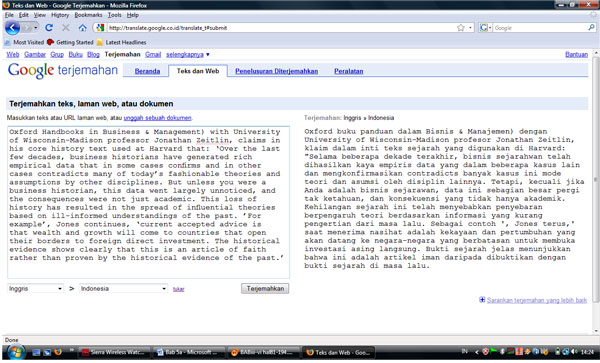The height and width of the screenshot is (363, 600).
Task: Bookmark this page with the star icon
Action: (461, 28)
